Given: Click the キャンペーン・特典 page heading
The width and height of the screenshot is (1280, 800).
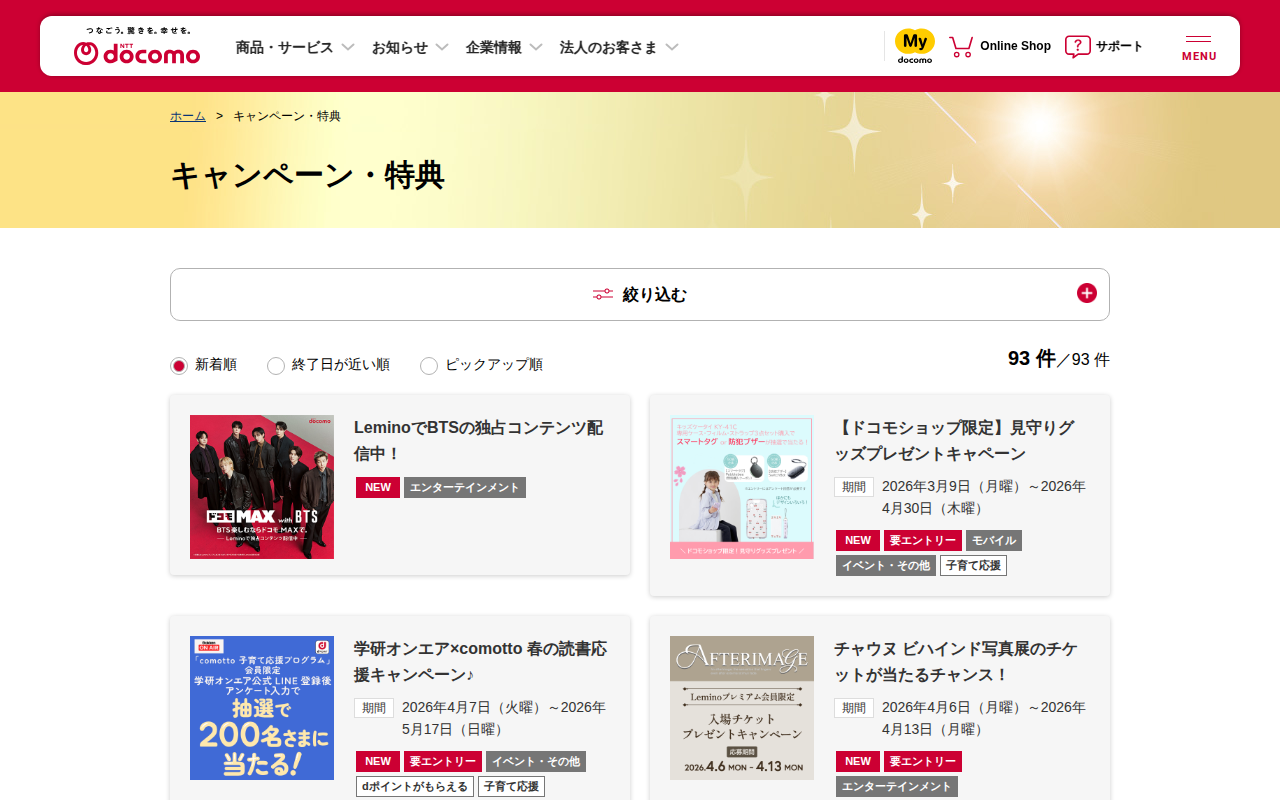Looking at the screenshot, I should pyautogui.click(x=307, y=176).
